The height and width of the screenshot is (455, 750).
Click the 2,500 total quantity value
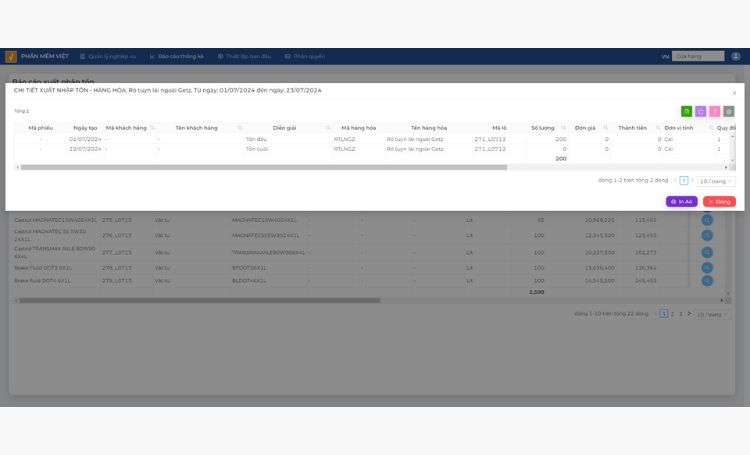pos(537,292)
